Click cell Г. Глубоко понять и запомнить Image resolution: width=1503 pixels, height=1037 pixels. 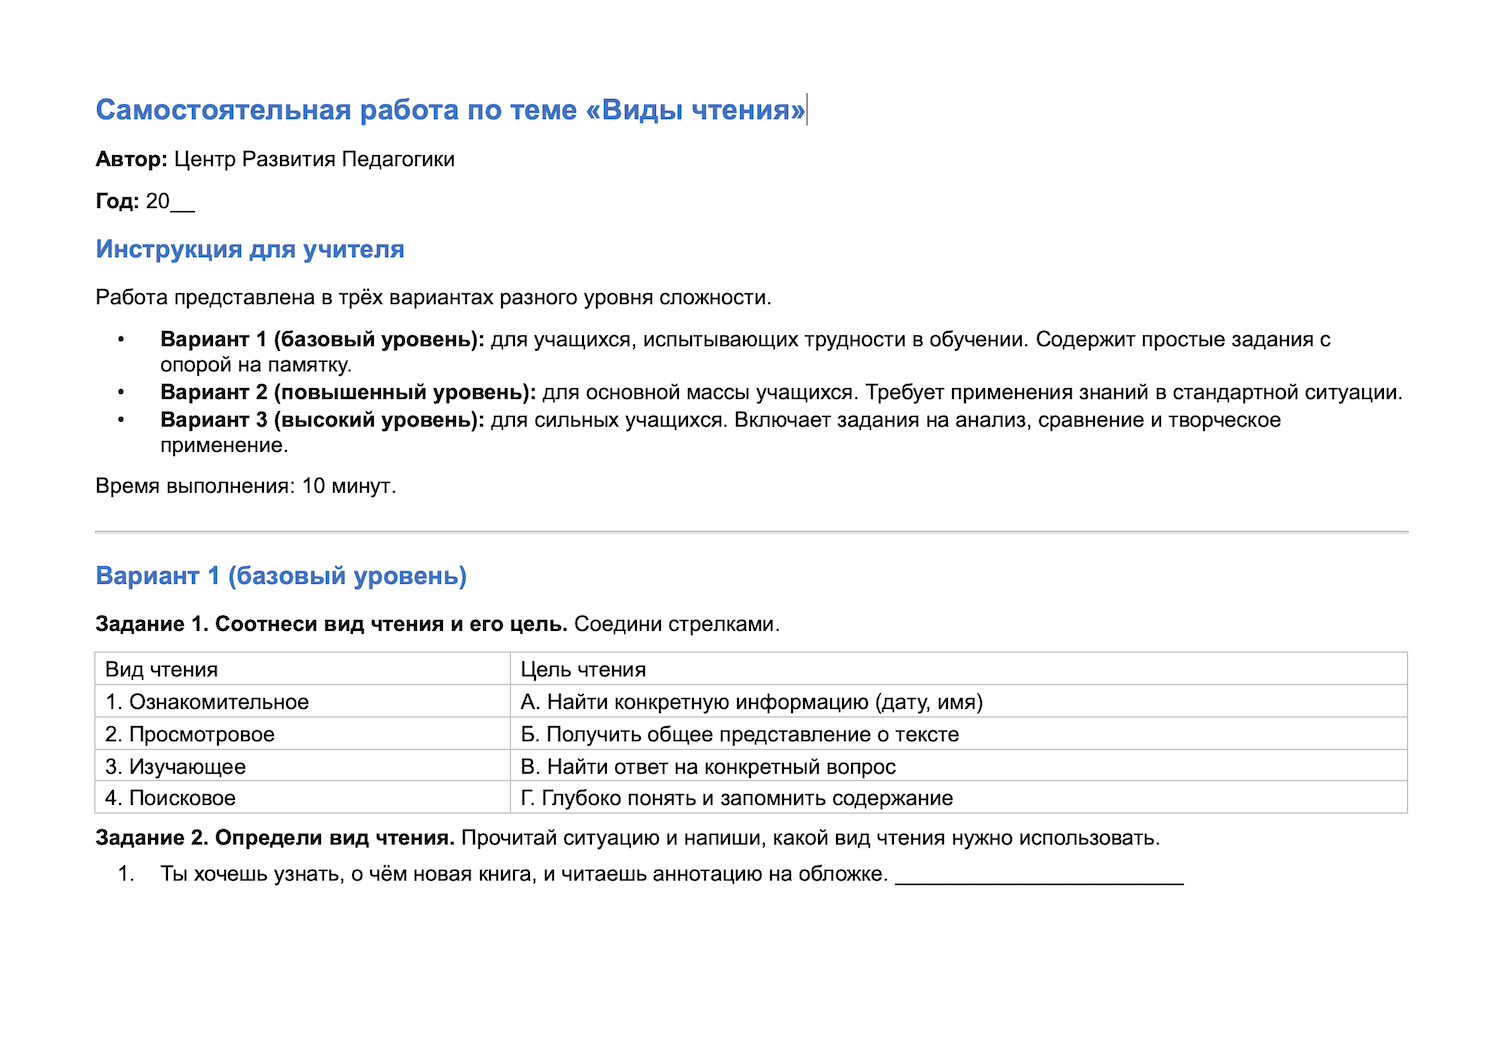959,797
